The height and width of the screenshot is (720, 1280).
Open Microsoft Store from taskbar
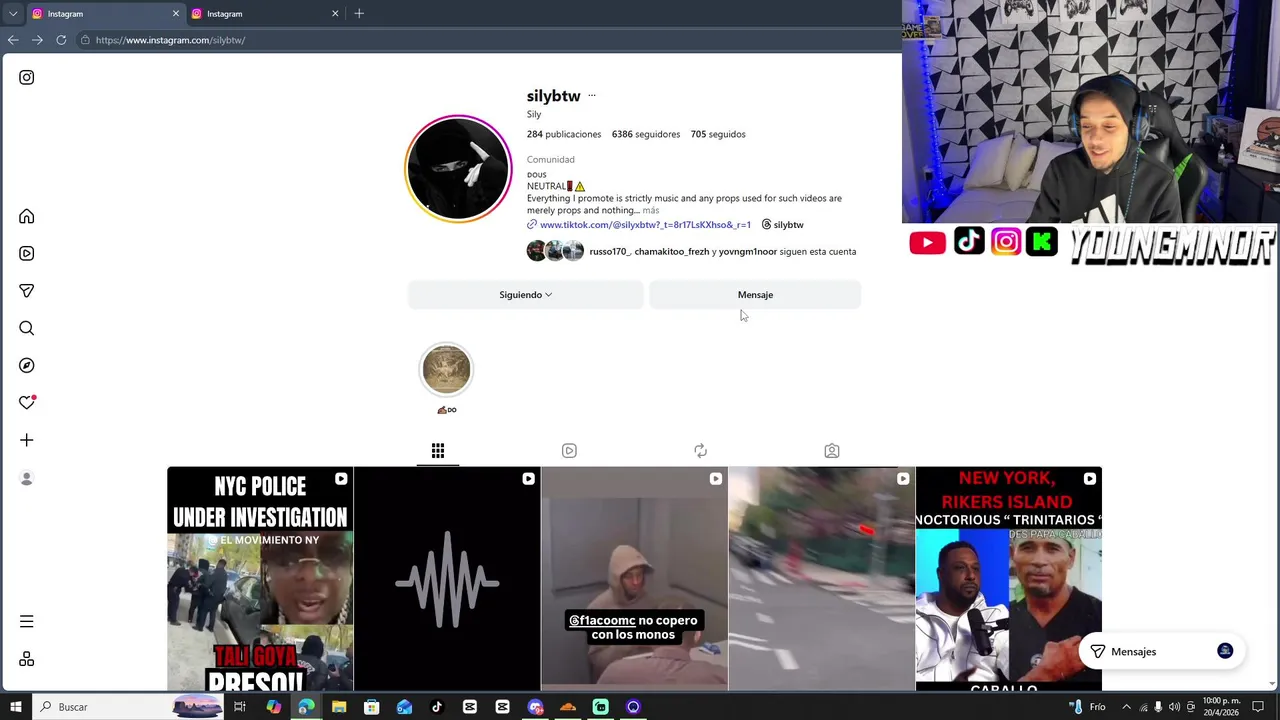coord(372,707)
